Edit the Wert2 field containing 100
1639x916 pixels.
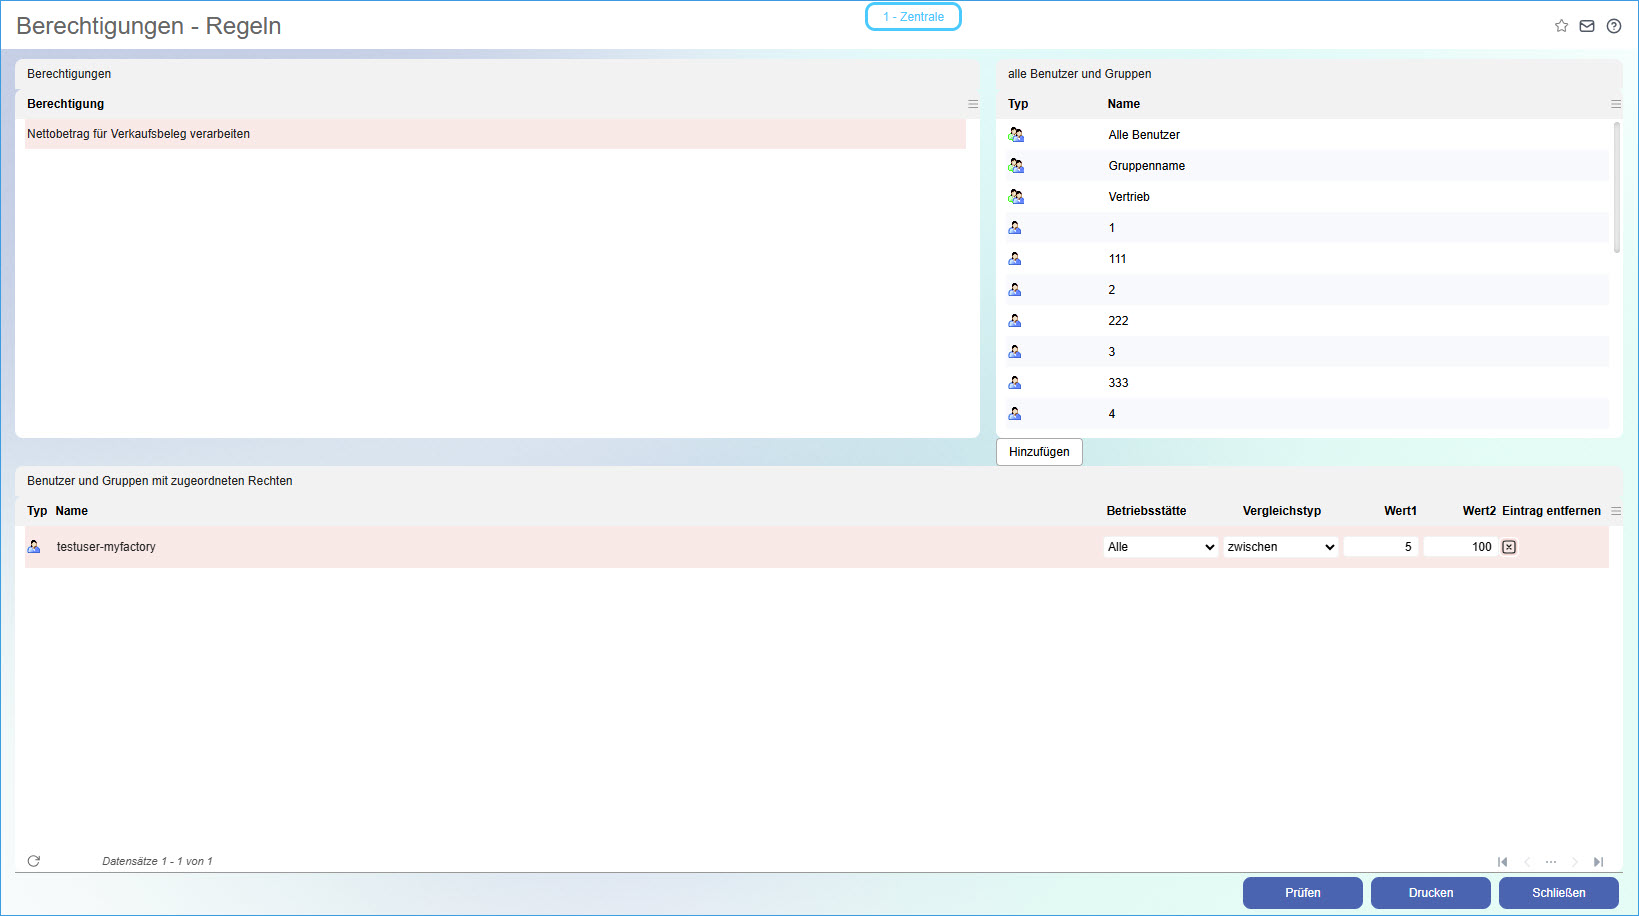pos(1461,547)
